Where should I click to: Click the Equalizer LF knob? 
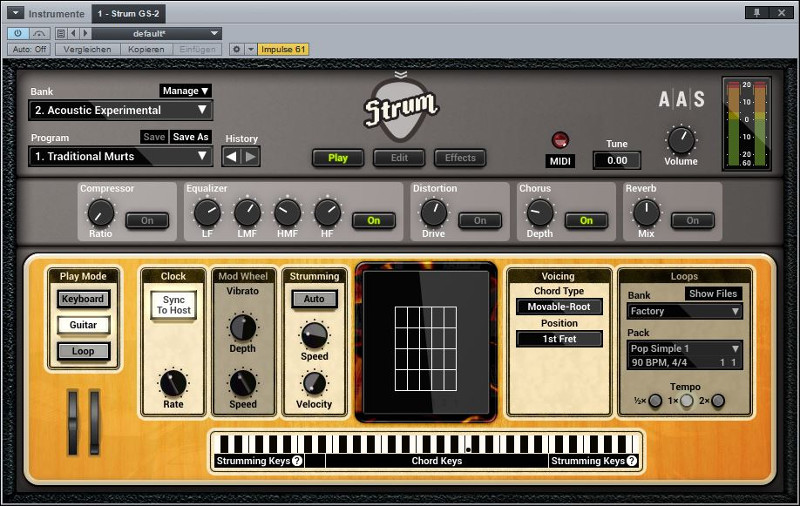207,213
